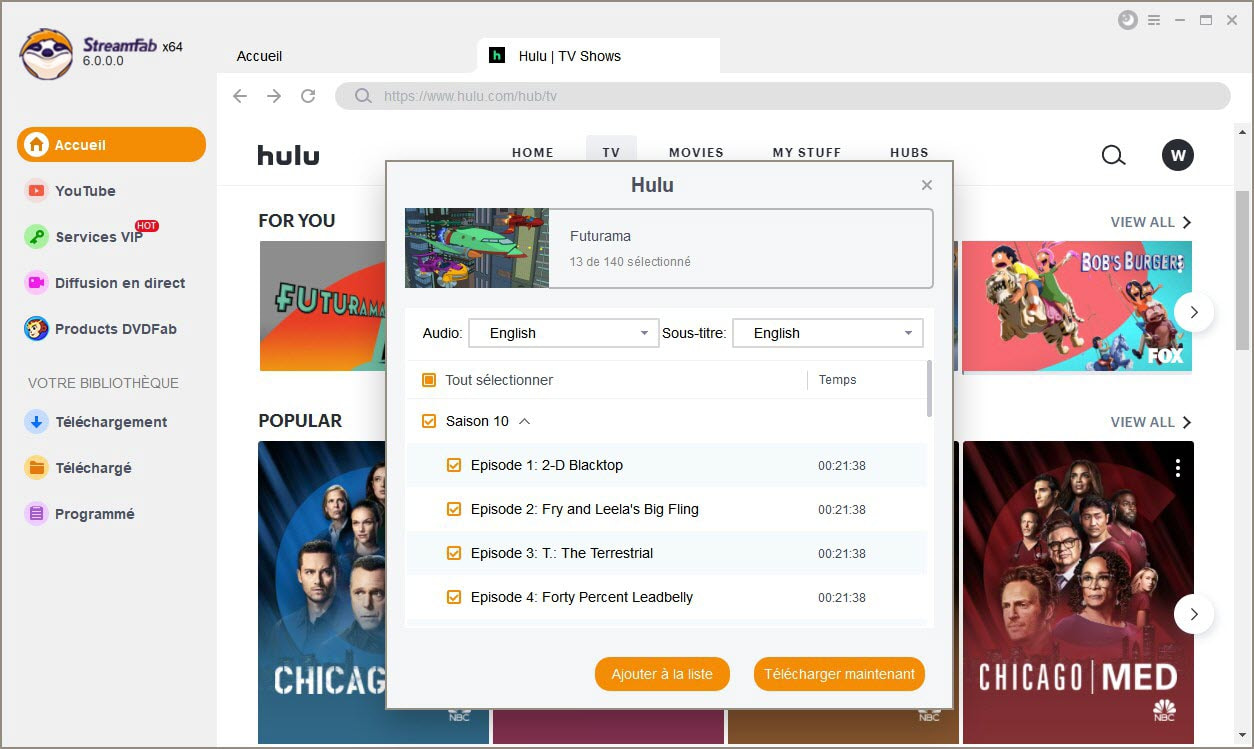This screenshot has height=749, width=1254.
Task: Uncheck Episode 2: Fry and Leela's Big Fling
Action: (454, 509)
